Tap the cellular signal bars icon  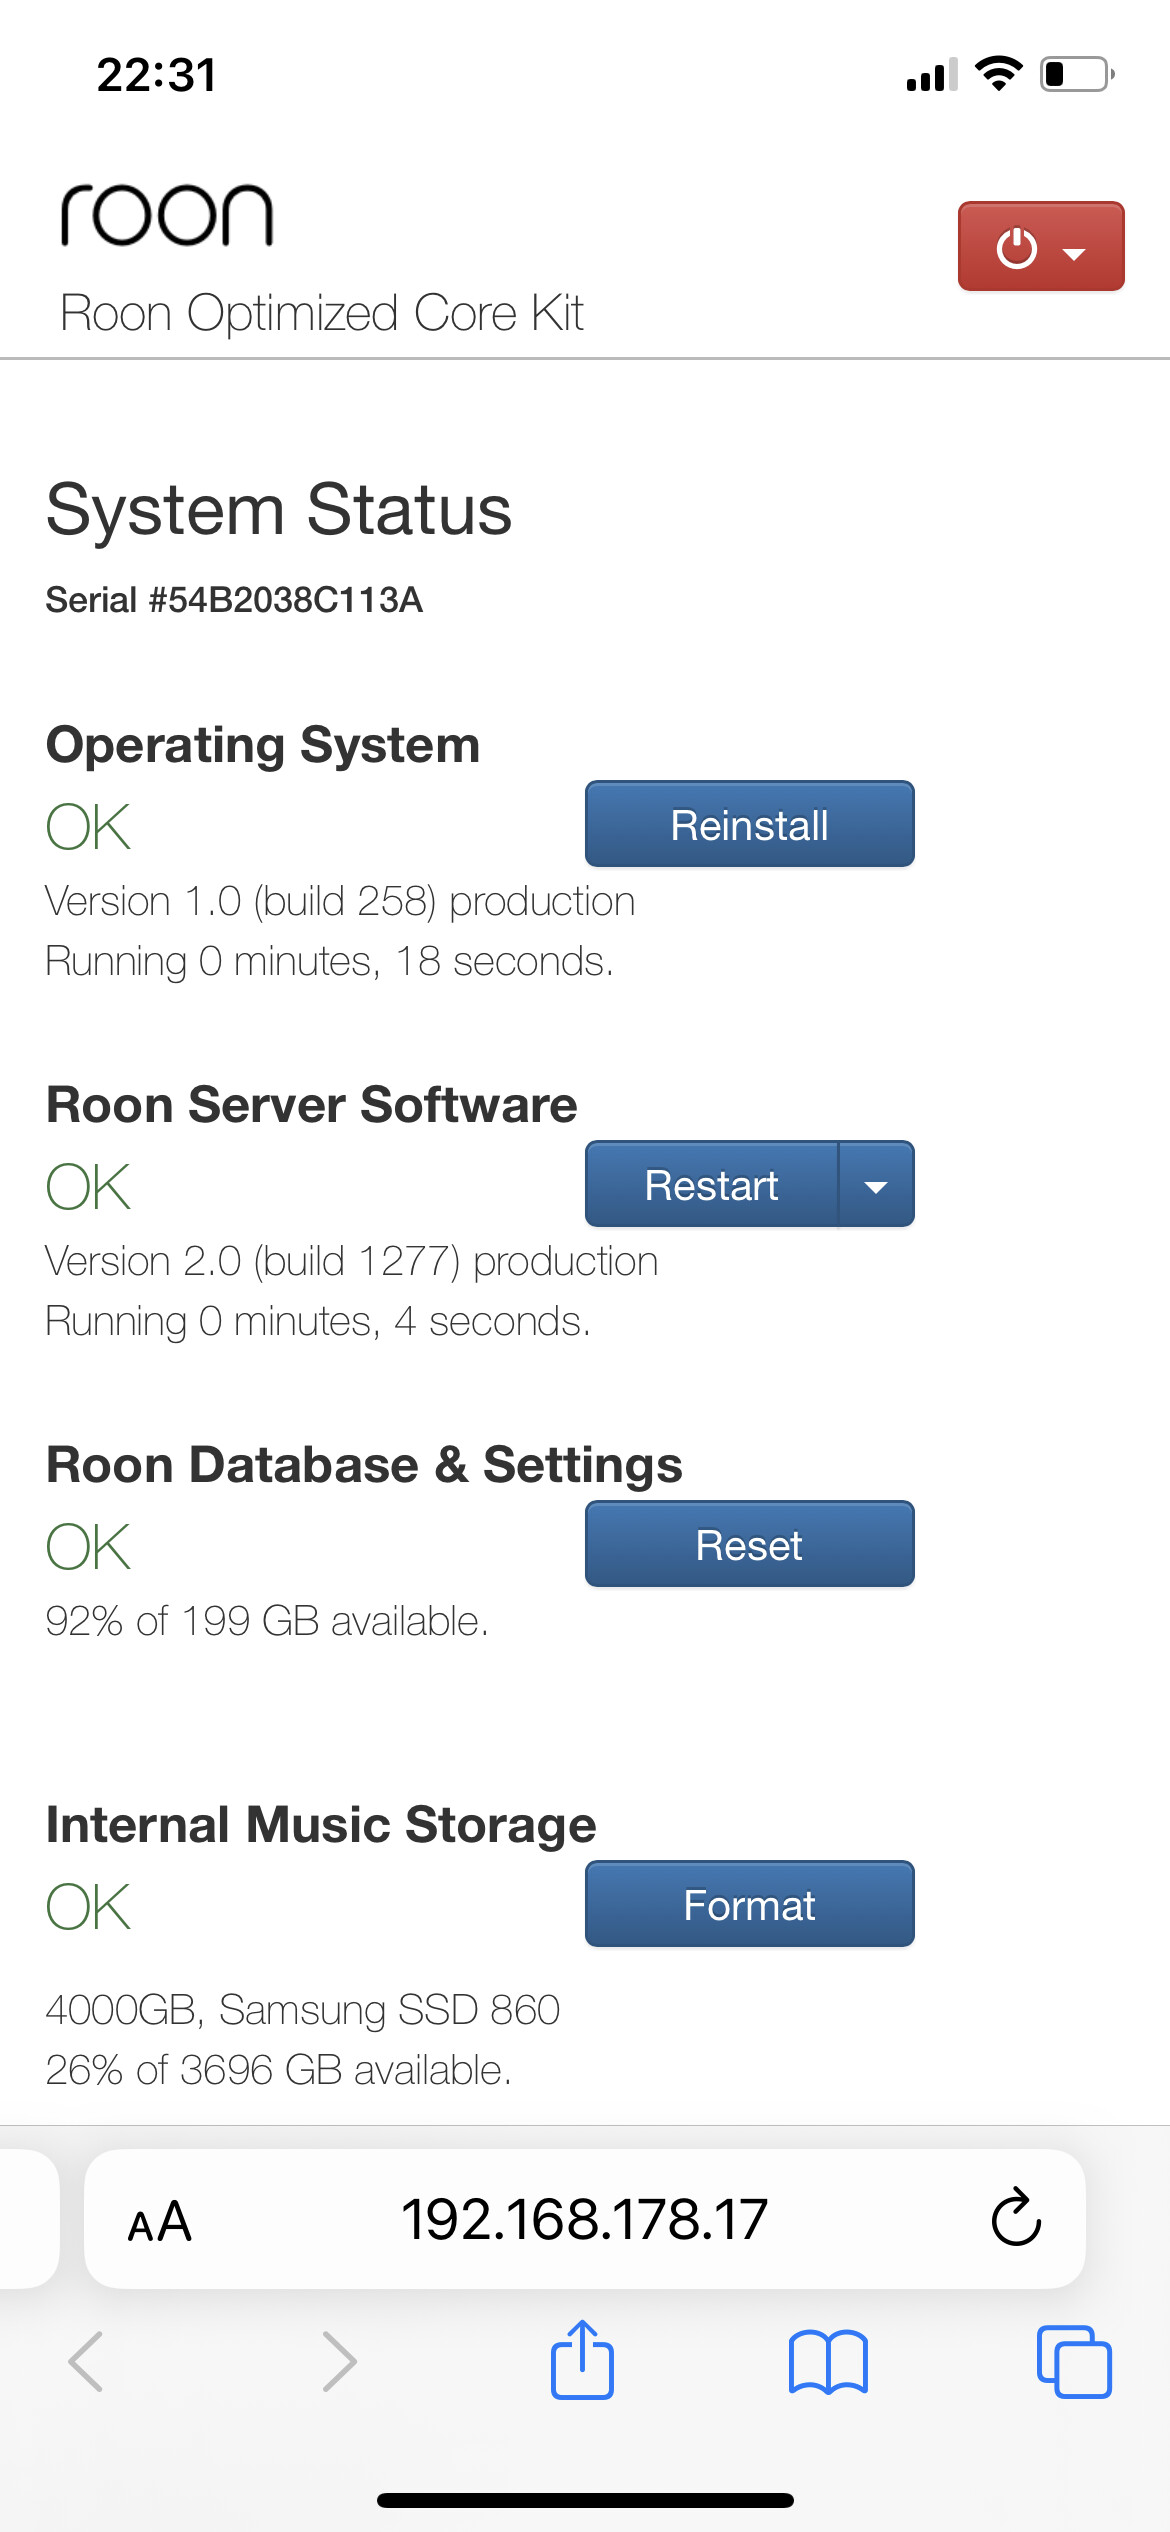tap(931, 75)
